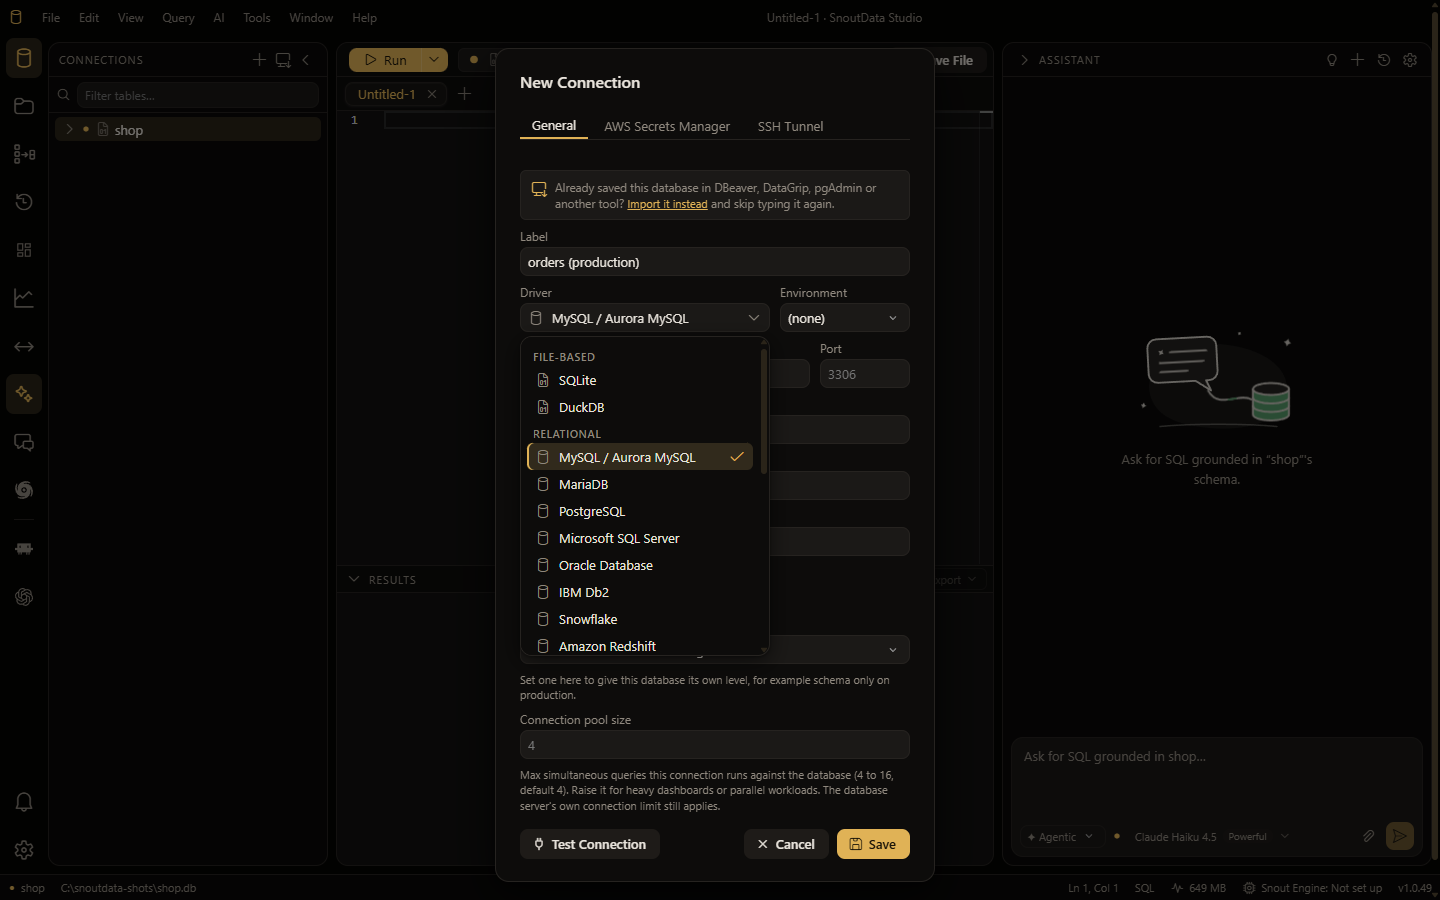Select MariaDB from driver list
Viewport: 1440px width, 900px height.
640,484
